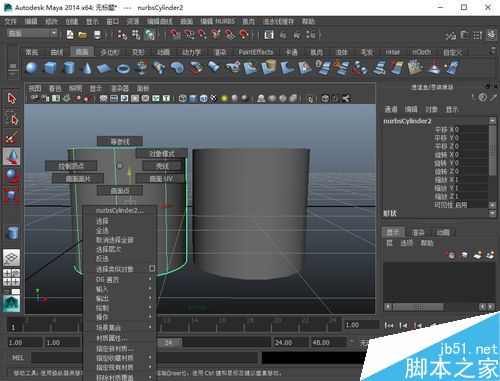Open the 着色 viewport menu
The image size is (500, 381).
click(55, 88)
